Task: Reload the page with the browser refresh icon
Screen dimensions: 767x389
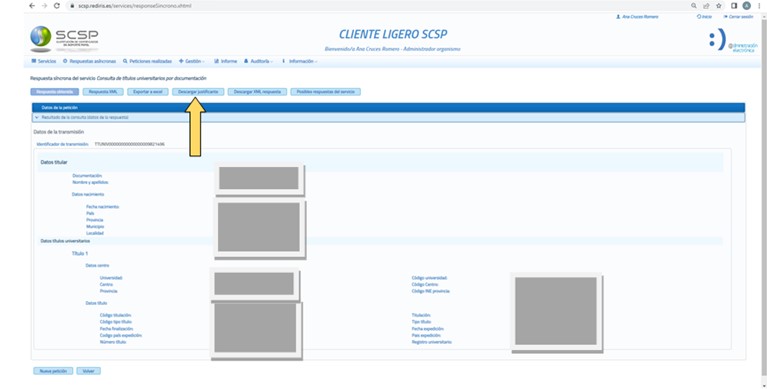Action: (57, 6)
